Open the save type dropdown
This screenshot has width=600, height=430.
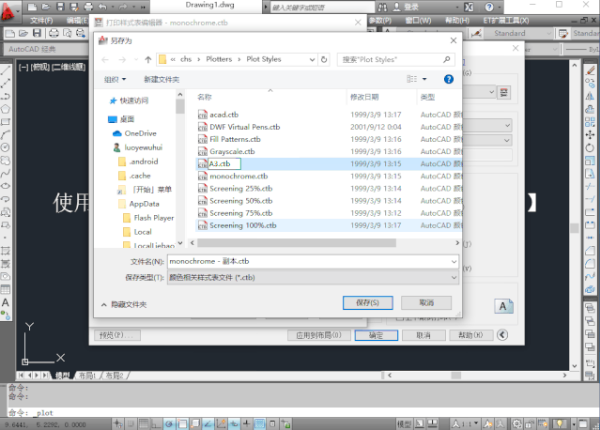[454, 278]
